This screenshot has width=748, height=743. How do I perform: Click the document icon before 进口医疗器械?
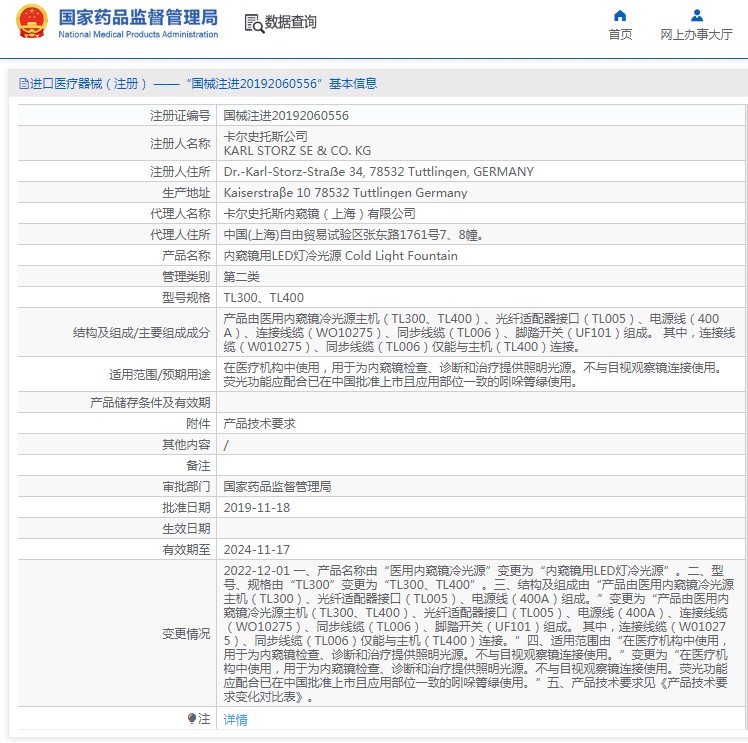(23, 84)
